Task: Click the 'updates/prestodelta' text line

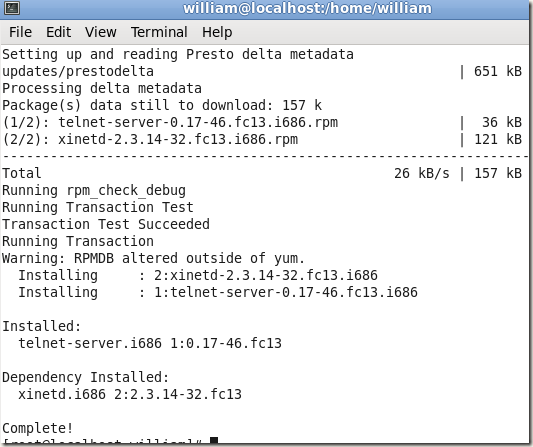Action: 78,71
